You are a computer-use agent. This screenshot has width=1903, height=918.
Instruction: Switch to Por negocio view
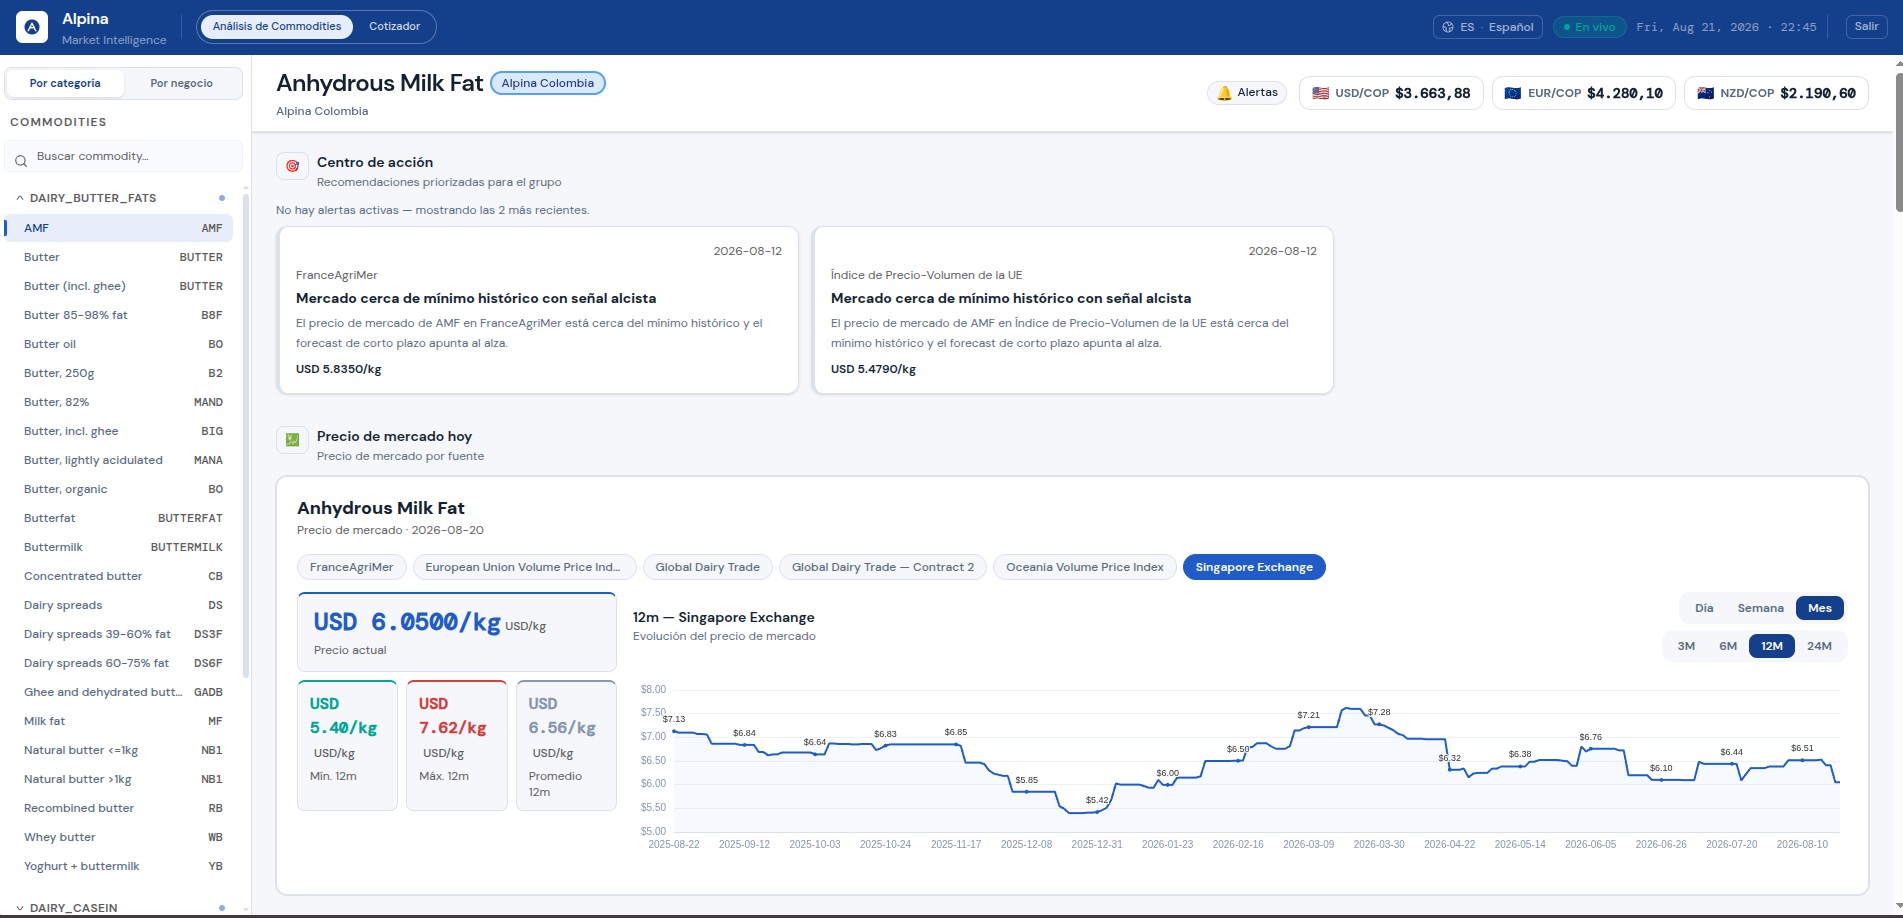181,83
